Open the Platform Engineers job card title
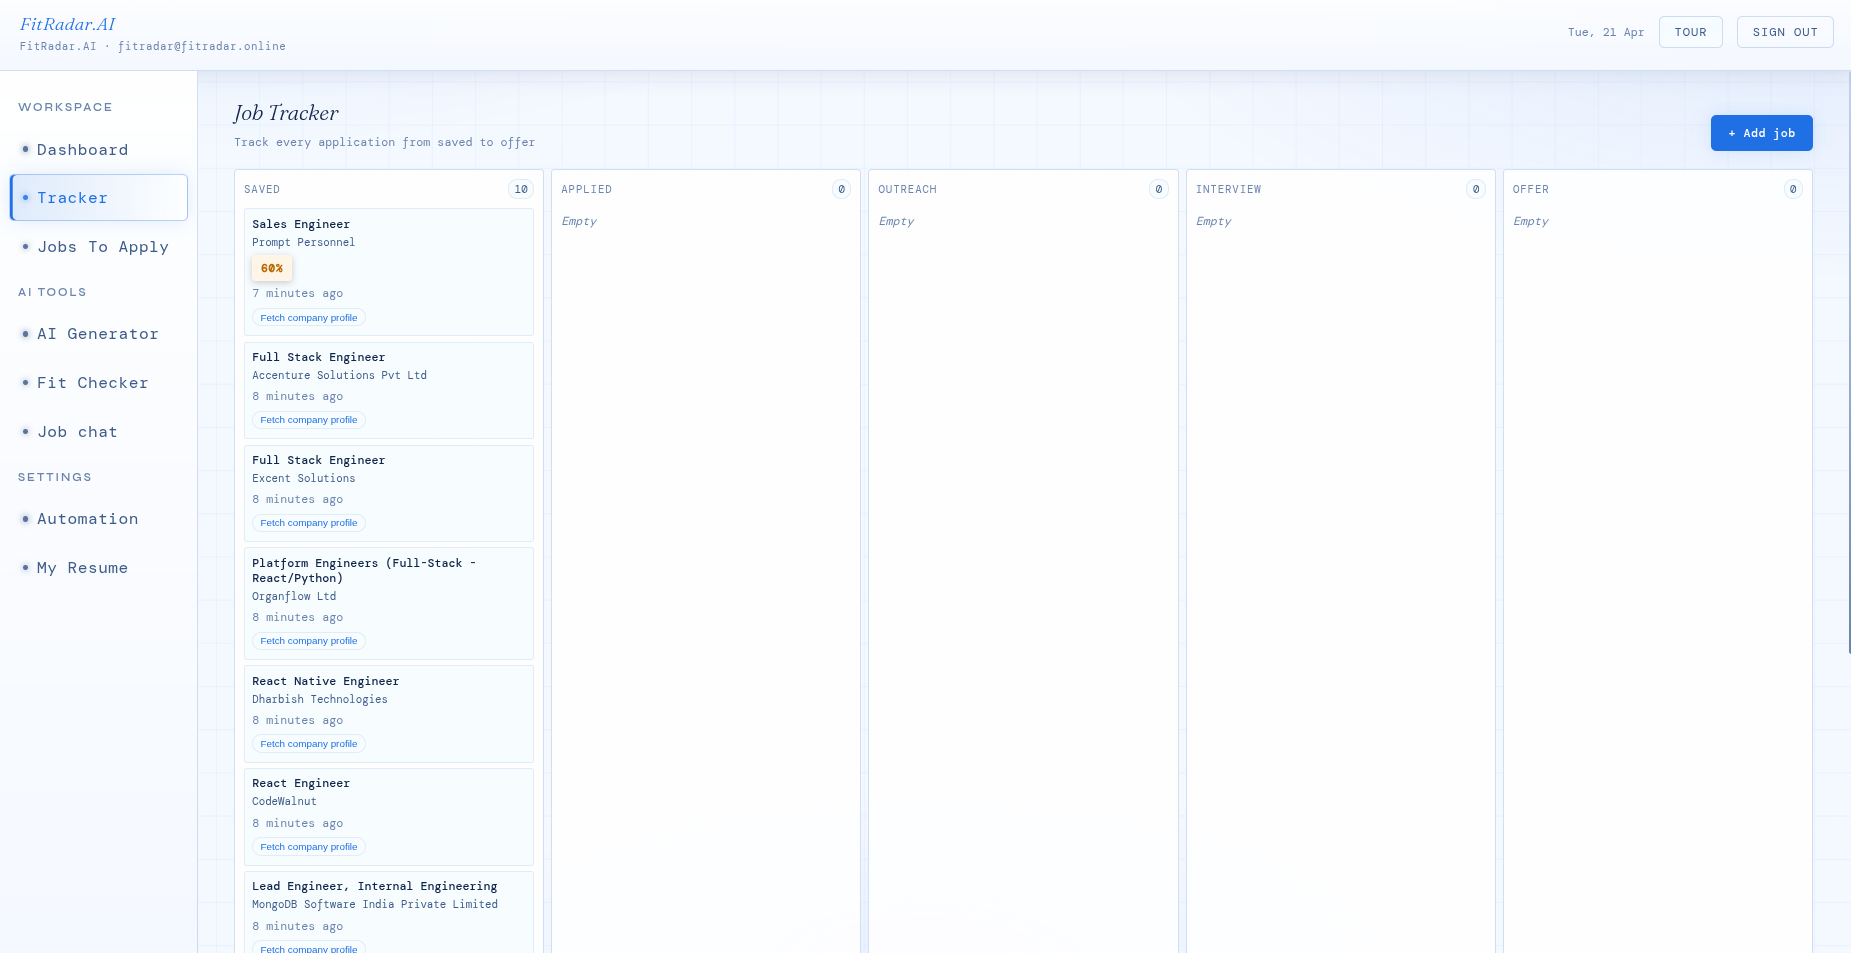This screenshot has width=1851, height=953. point(364,571)
